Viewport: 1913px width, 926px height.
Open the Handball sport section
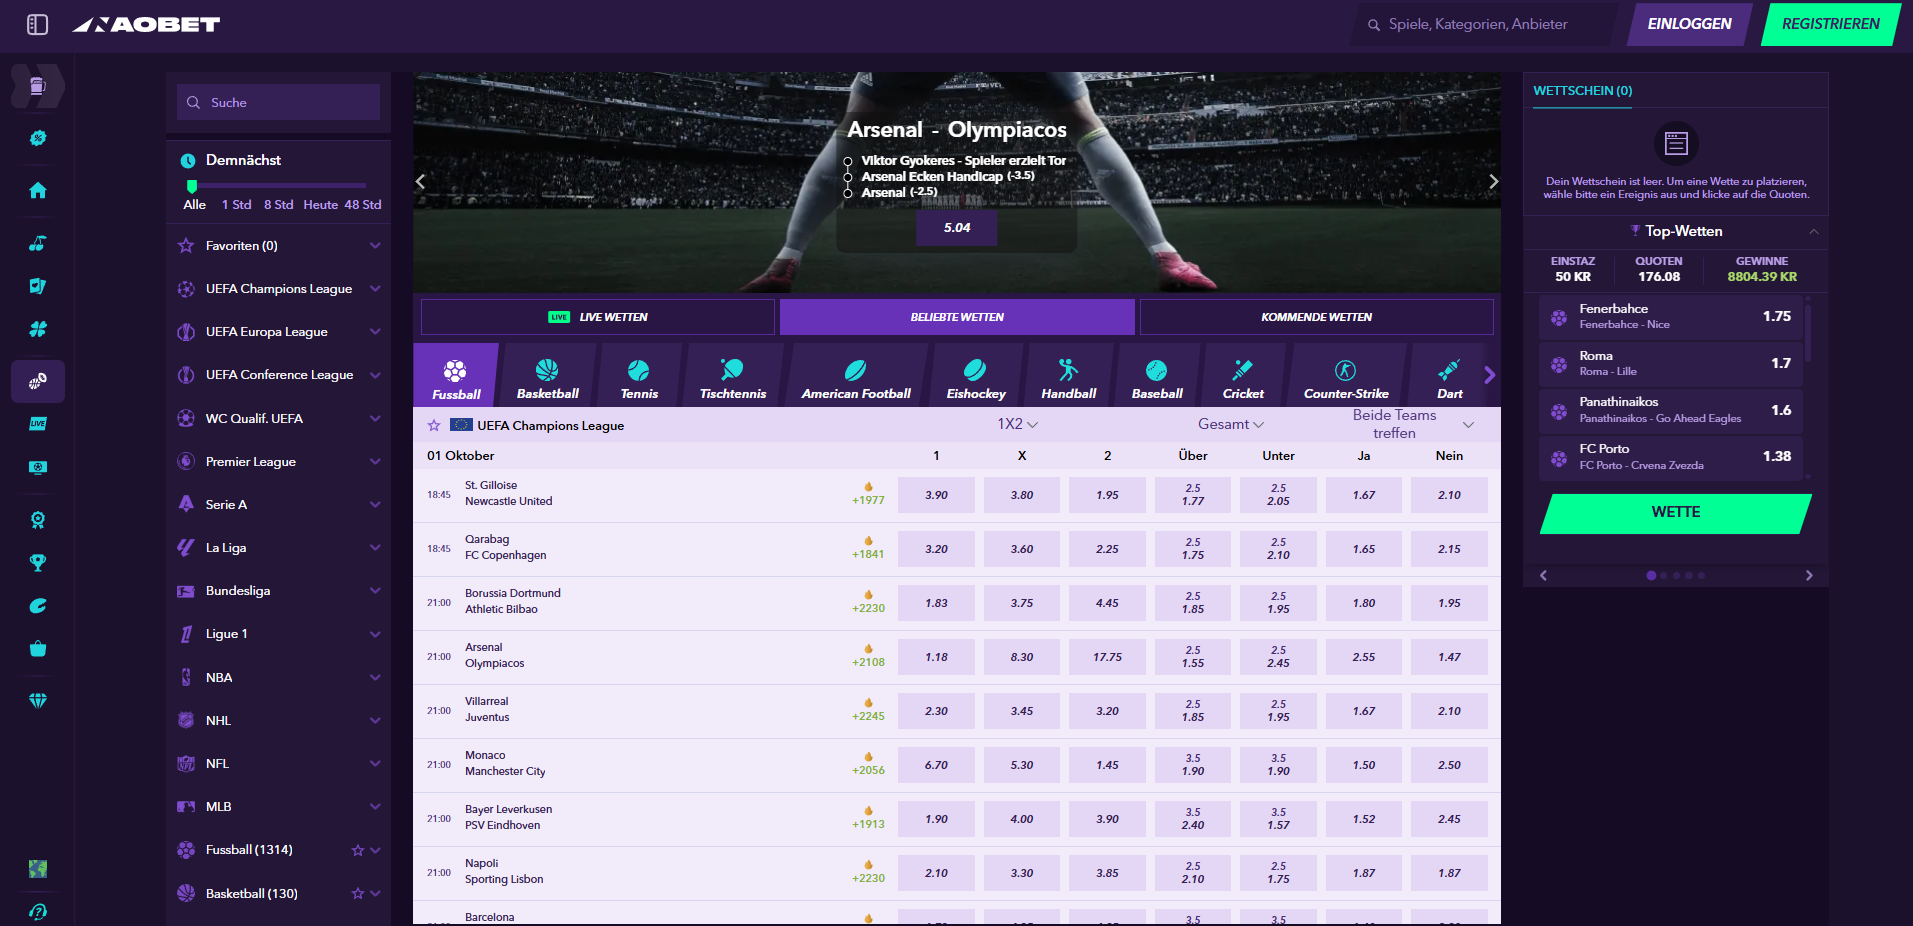coord(1066,375)
